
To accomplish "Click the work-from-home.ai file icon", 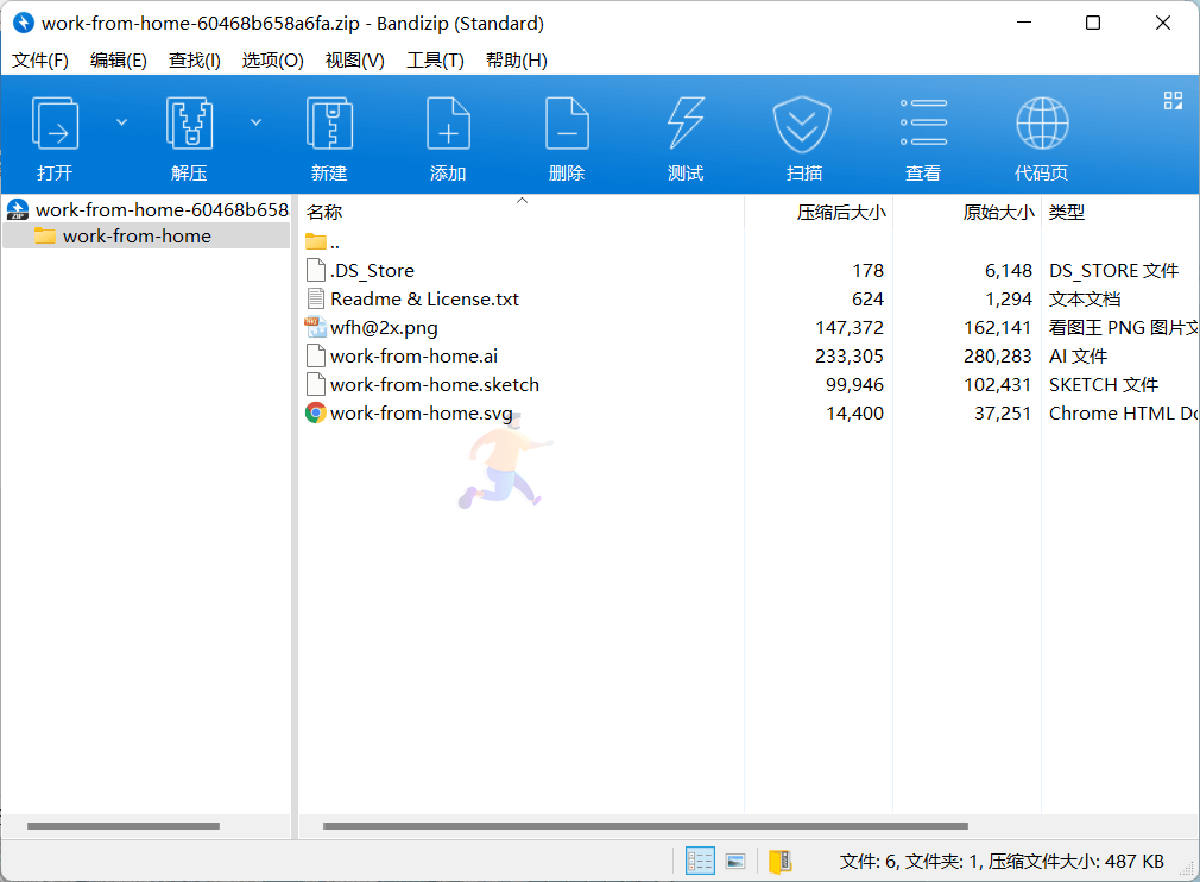I will coord(316,356).
